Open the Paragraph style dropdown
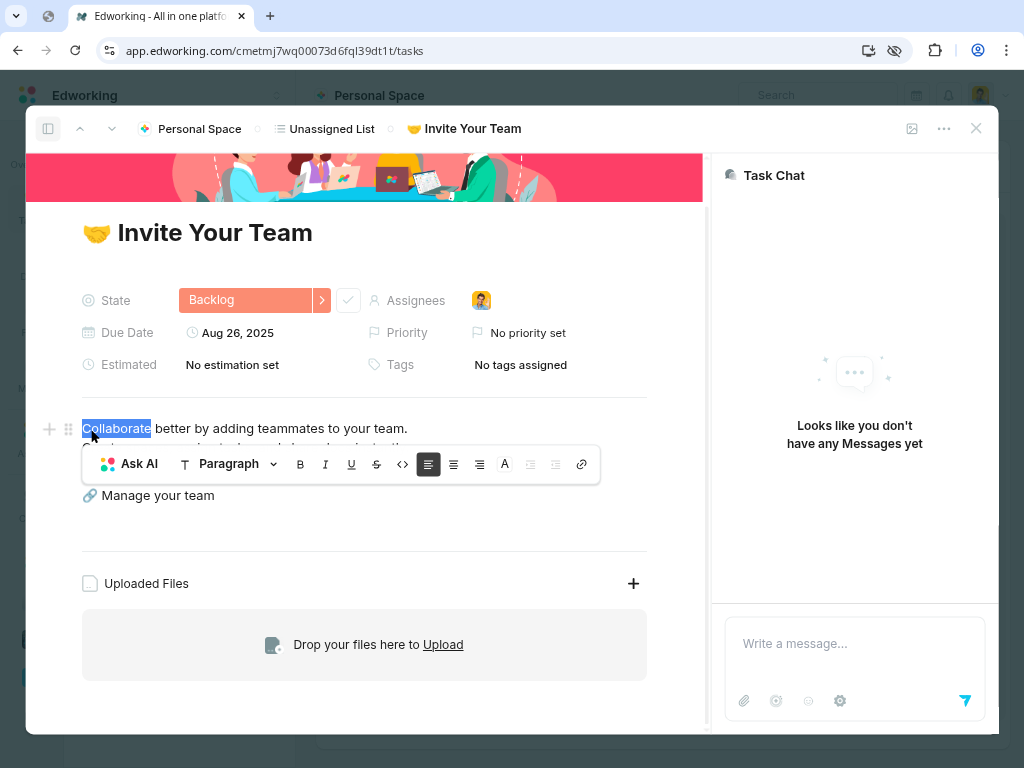 point(229,464)
